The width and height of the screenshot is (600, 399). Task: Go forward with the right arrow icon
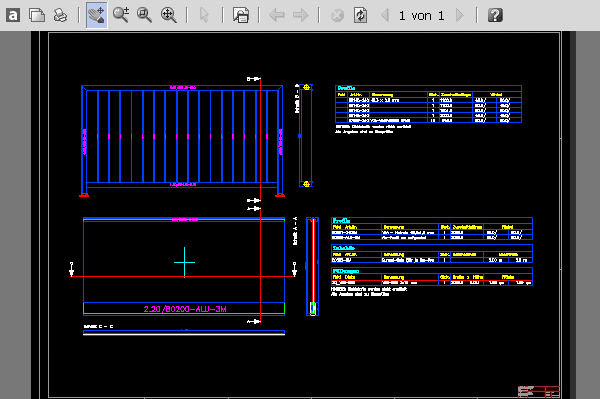[300, 15]
